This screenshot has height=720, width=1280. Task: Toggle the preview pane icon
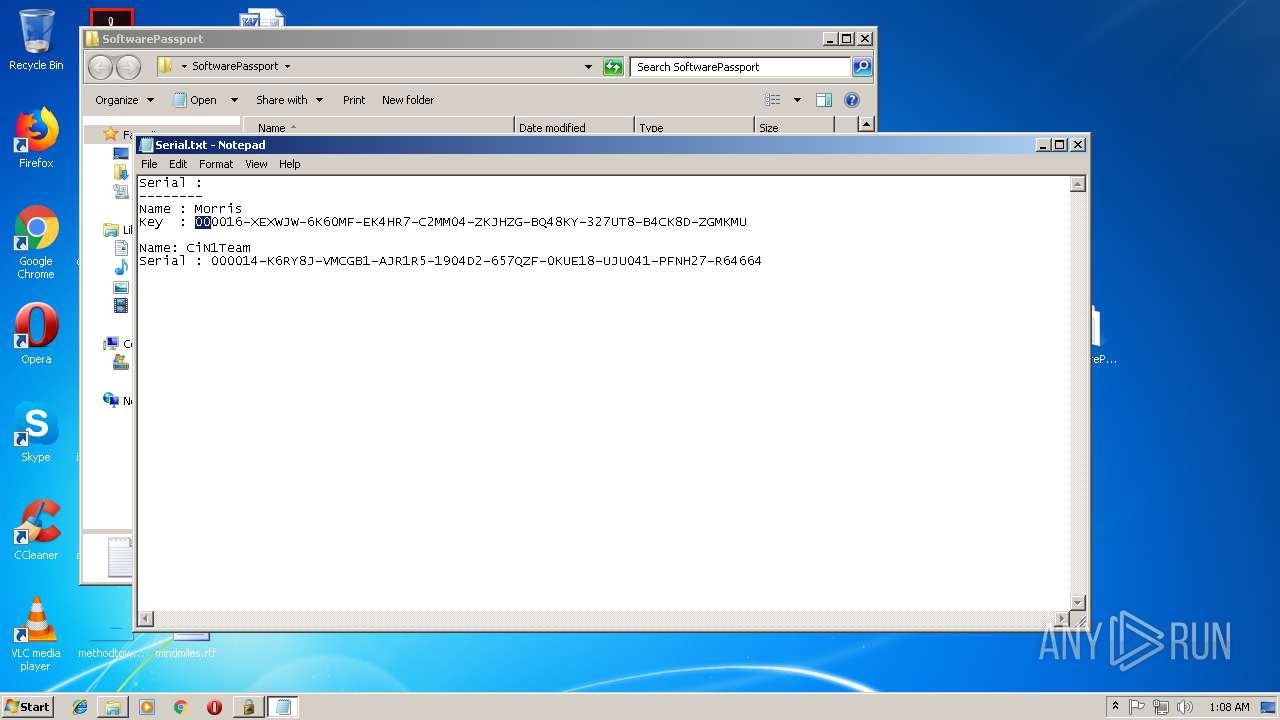pos(824,100)
